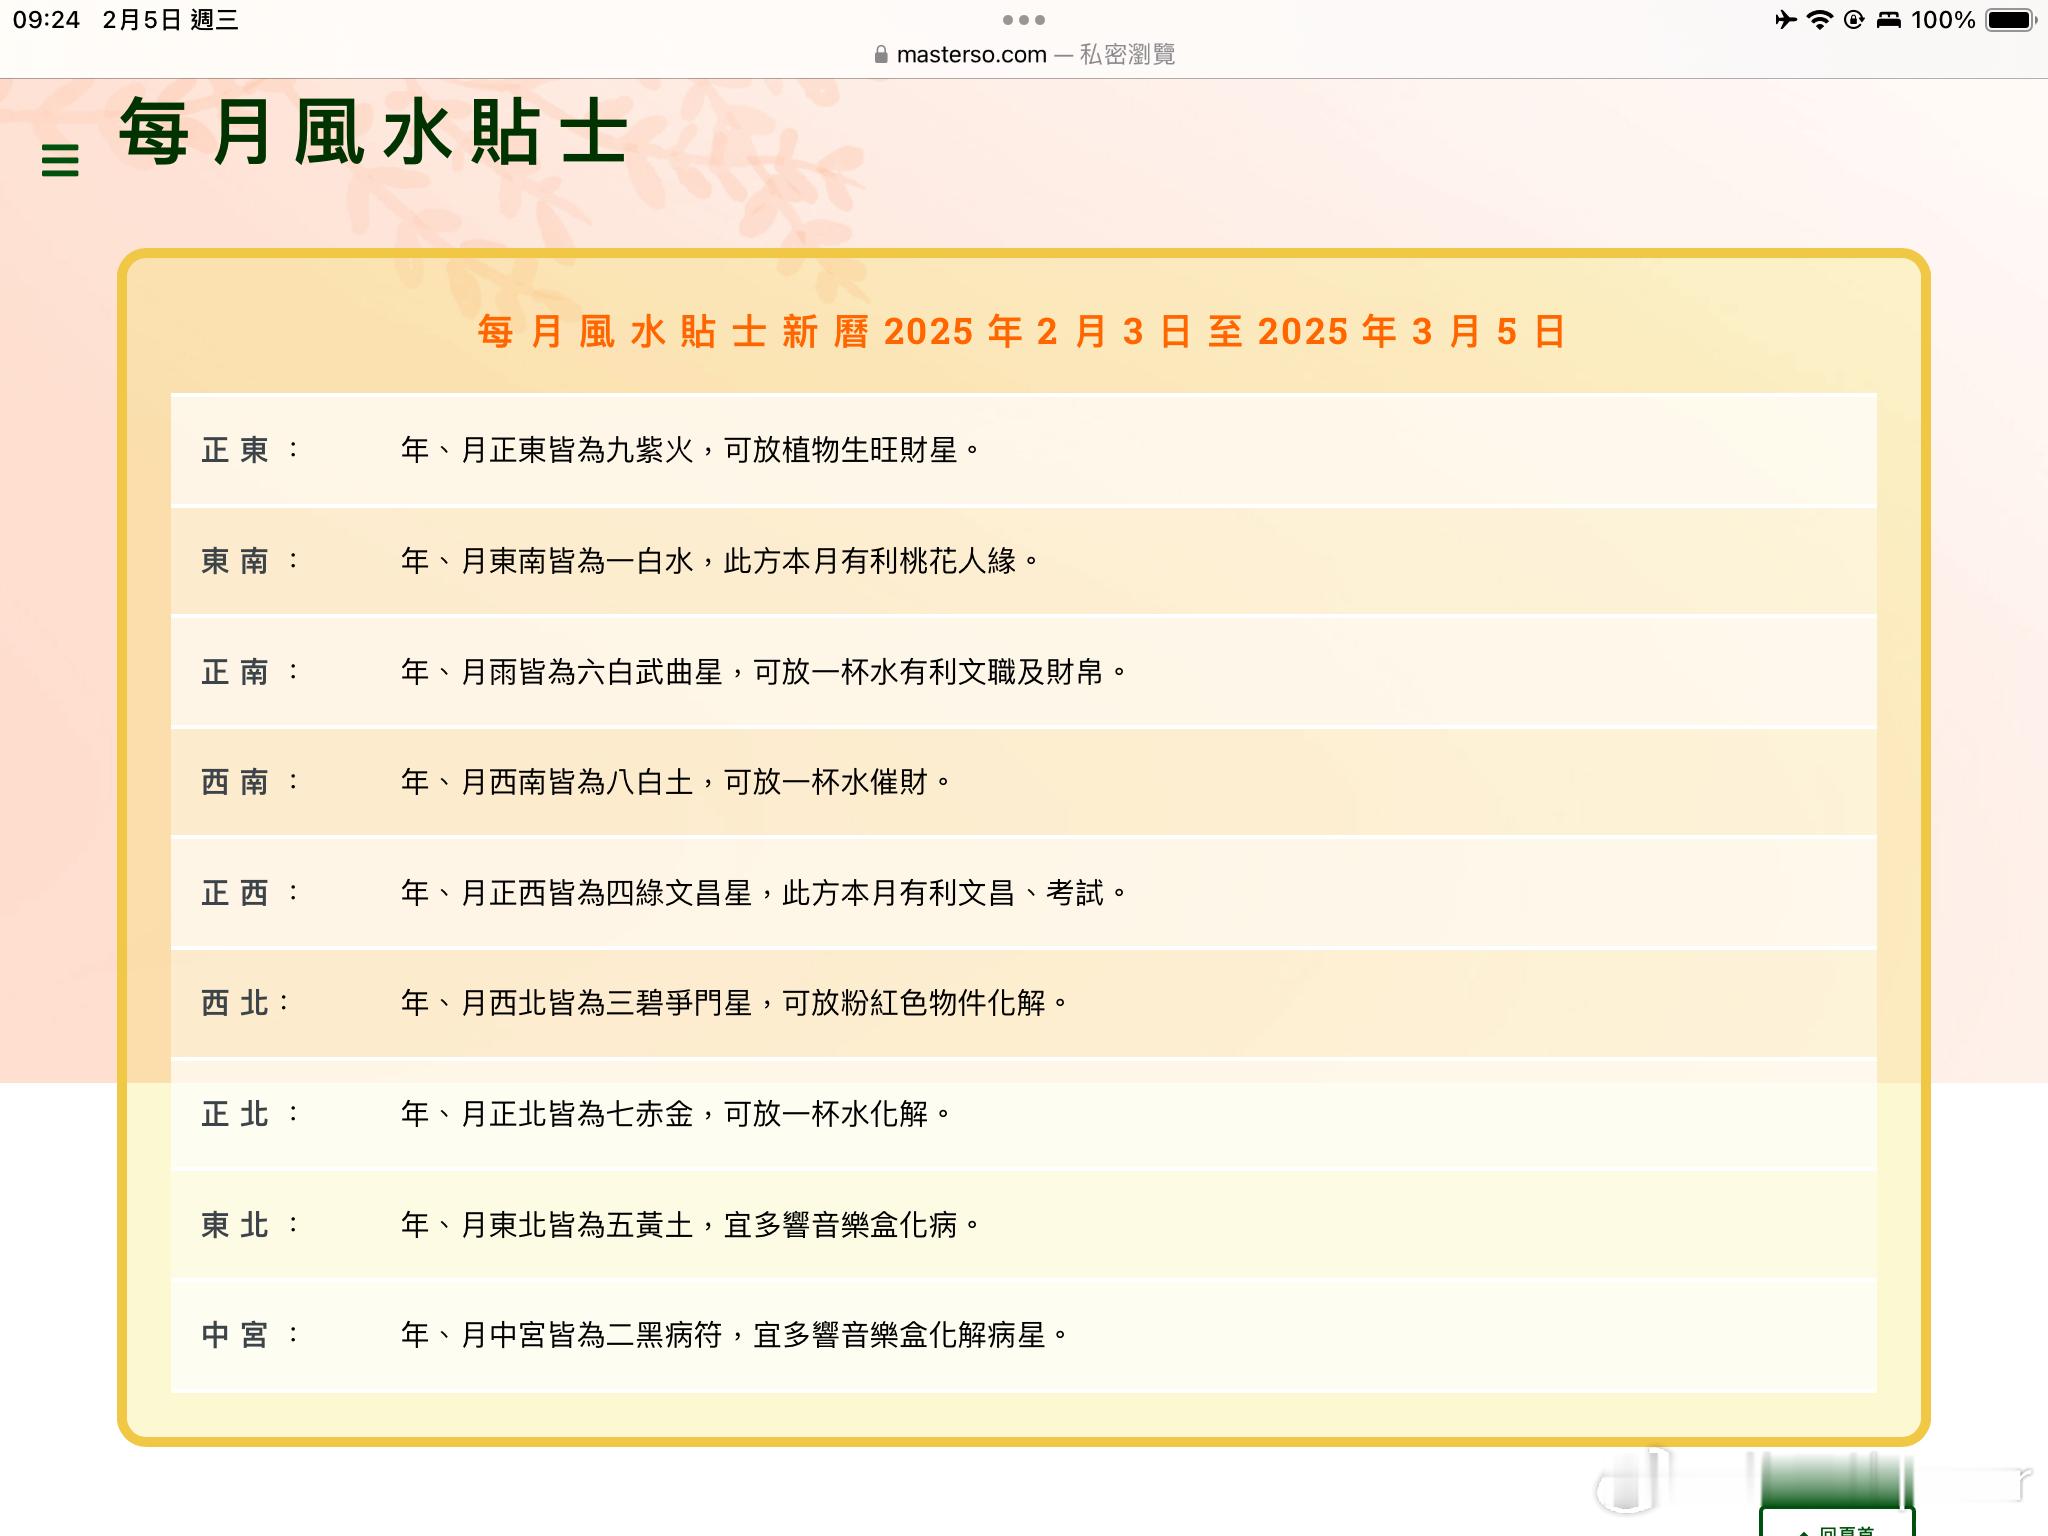Select the 西北 row label
The width and height of the screenshot is (2048, 1536).
pyautogui.click(x=246, y=1003)
